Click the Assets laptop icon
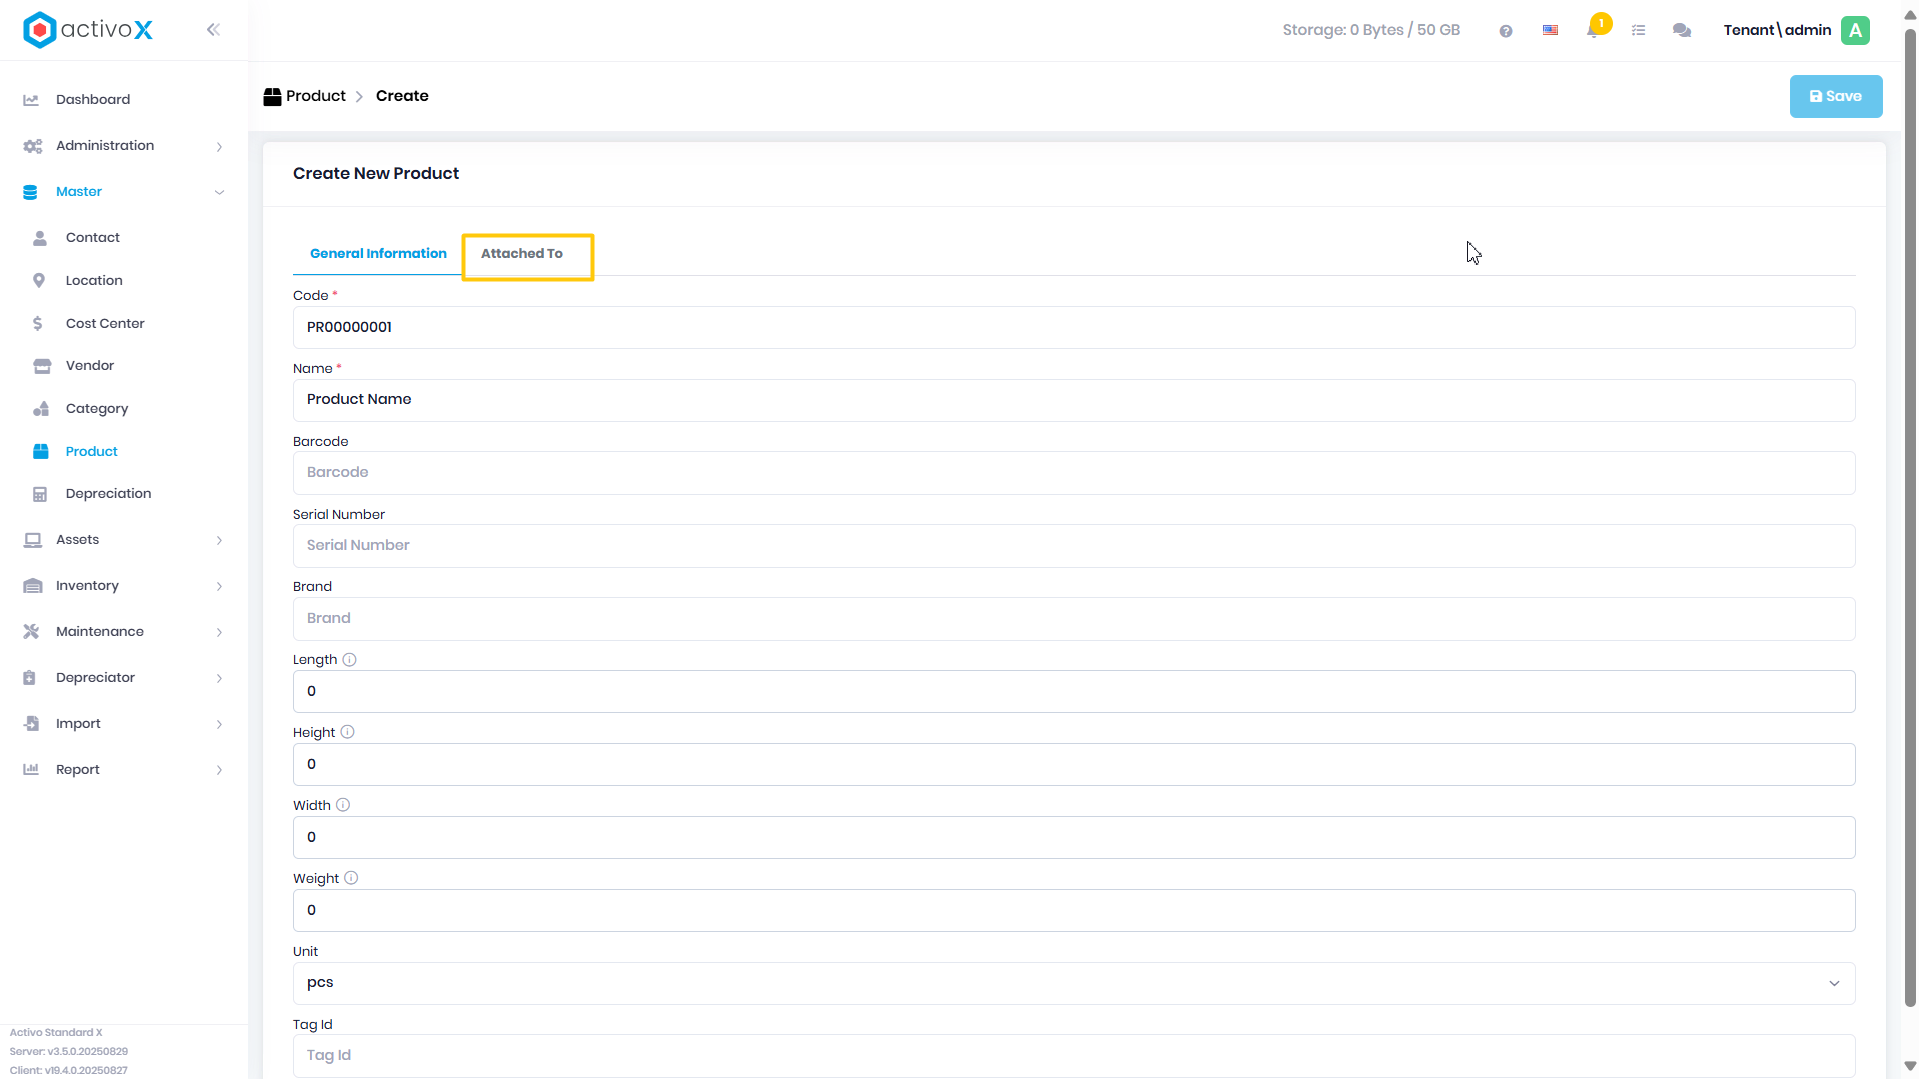Image resolution: width=1919 pixels, height=1079 pixels. click(x=32, y=540)
